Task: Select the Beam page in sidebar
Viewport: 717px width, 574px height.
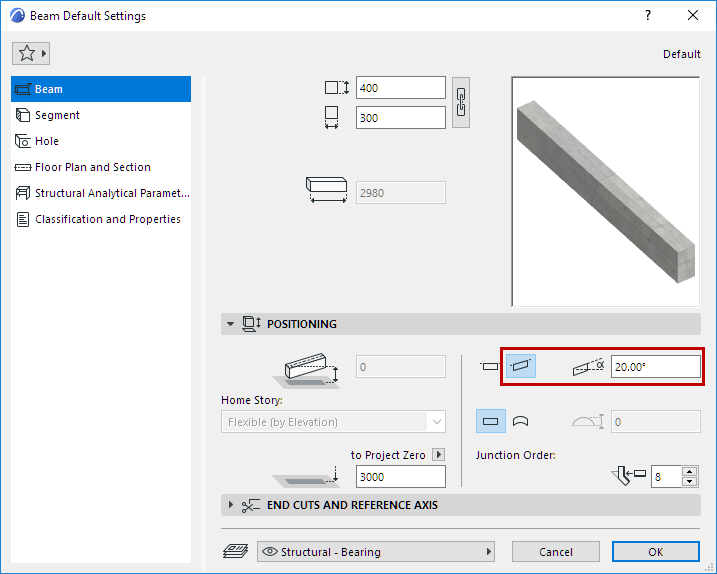Action: [101, 89]
